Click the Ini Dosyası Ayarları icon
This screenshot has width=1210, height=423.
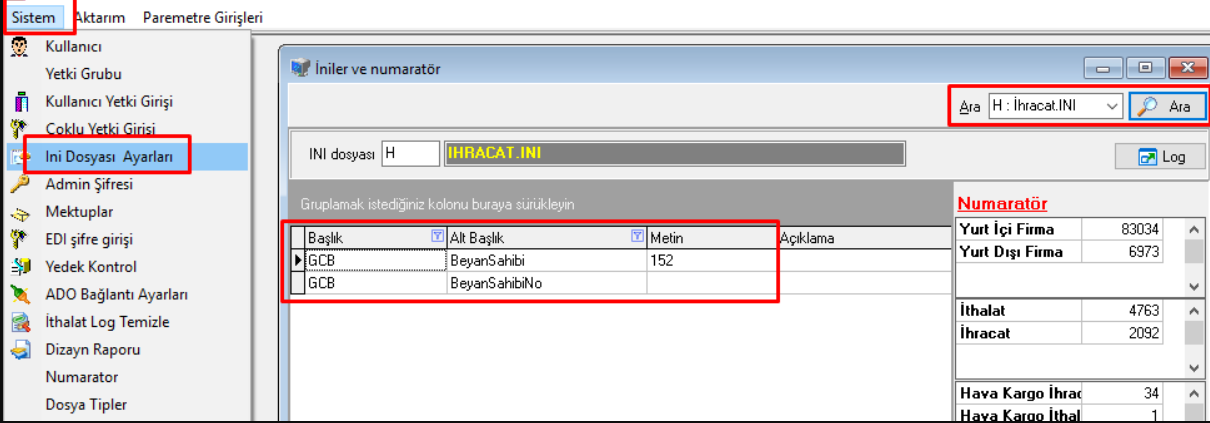(x=20, y=157)
